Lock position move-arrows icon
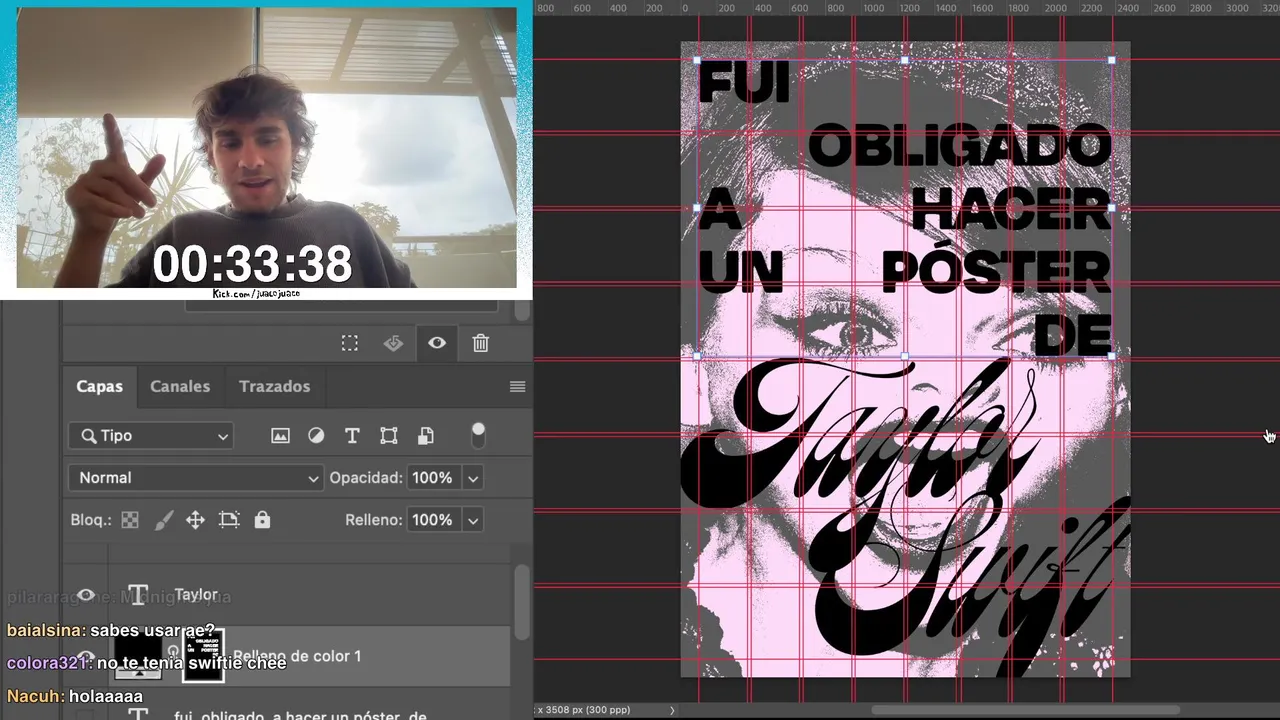Image resolution: width=1280 pixels, height=720 pixels. (x=196, y=520)
